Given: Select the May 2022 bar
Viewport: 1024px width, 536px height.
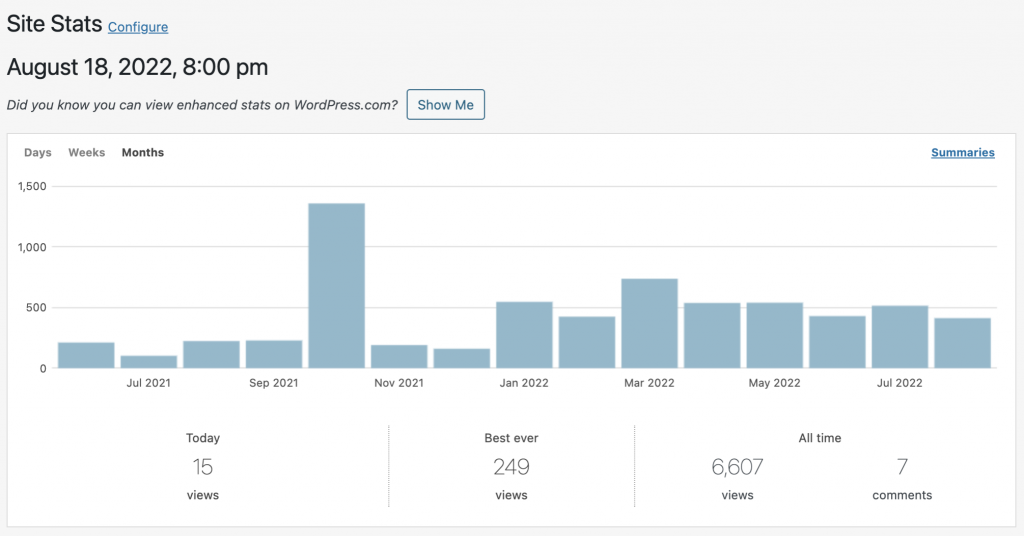Looking at the screenshot, I should pos(775,335).
